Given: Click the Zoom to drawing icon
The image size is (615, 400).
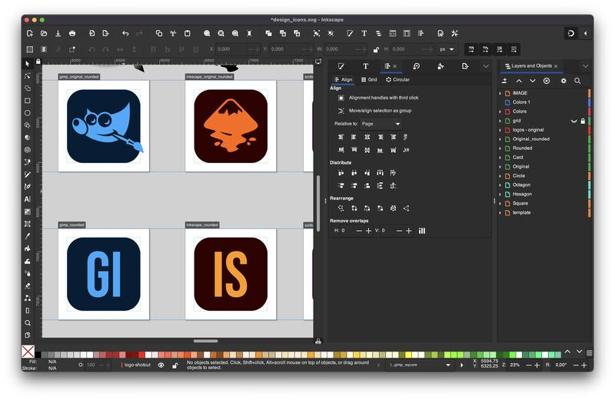Looking at the screenshot, I should tap(221, 34).
